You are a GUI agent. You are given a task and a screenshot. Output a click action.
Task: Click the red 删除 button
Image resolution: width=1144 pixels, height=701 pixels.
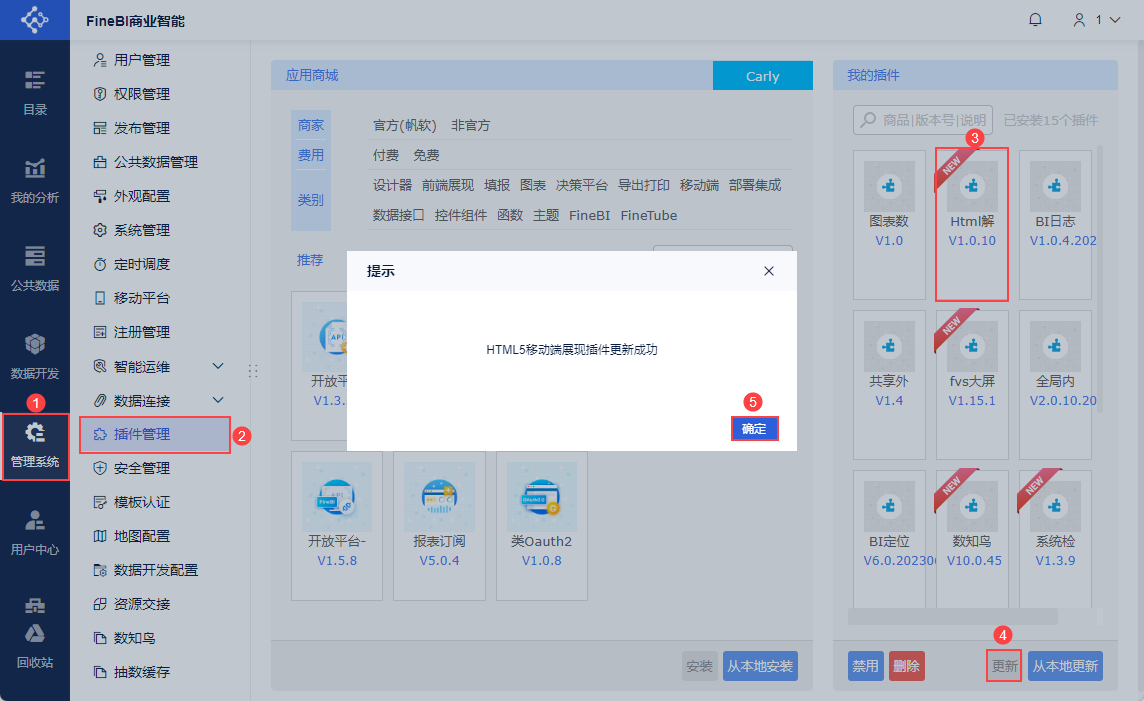906,666
